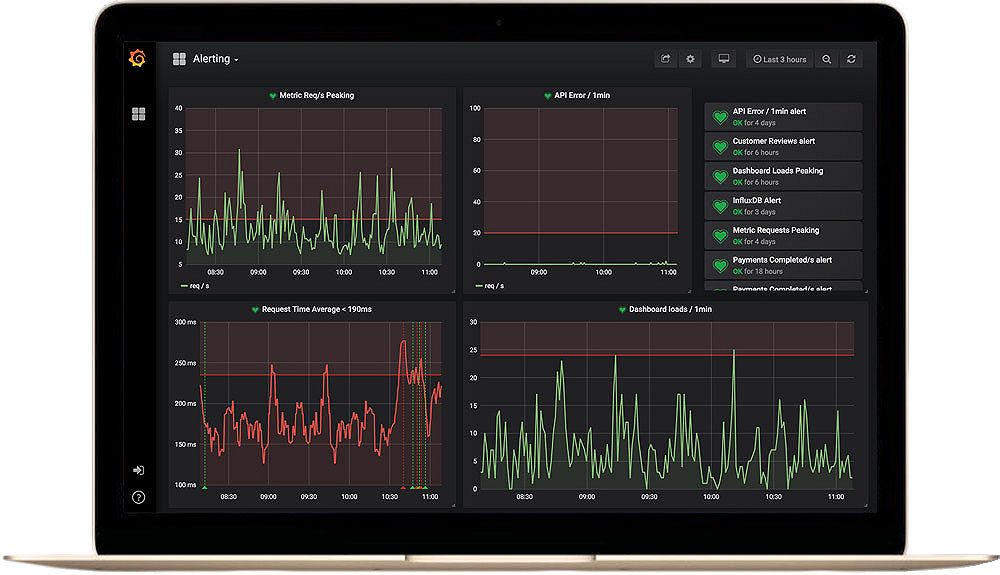Open the Metric Requests Peaking alert entry
The image size is (1000, 575).
click(x=783, y=236)
